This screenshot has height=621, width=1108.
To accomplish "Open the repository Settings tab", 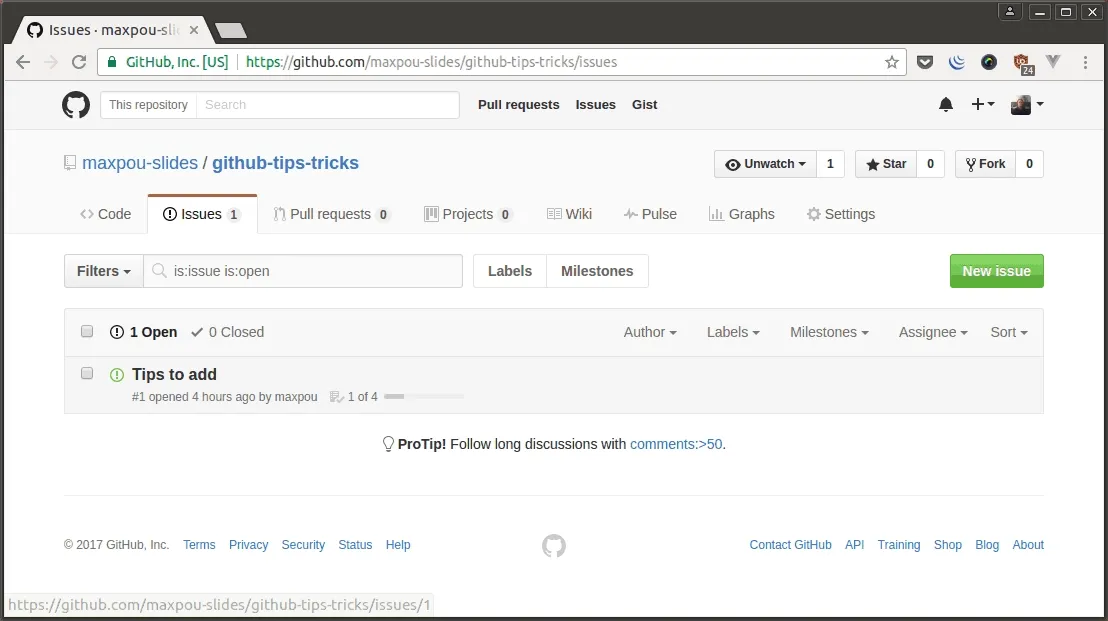I will tap(841, 214).
